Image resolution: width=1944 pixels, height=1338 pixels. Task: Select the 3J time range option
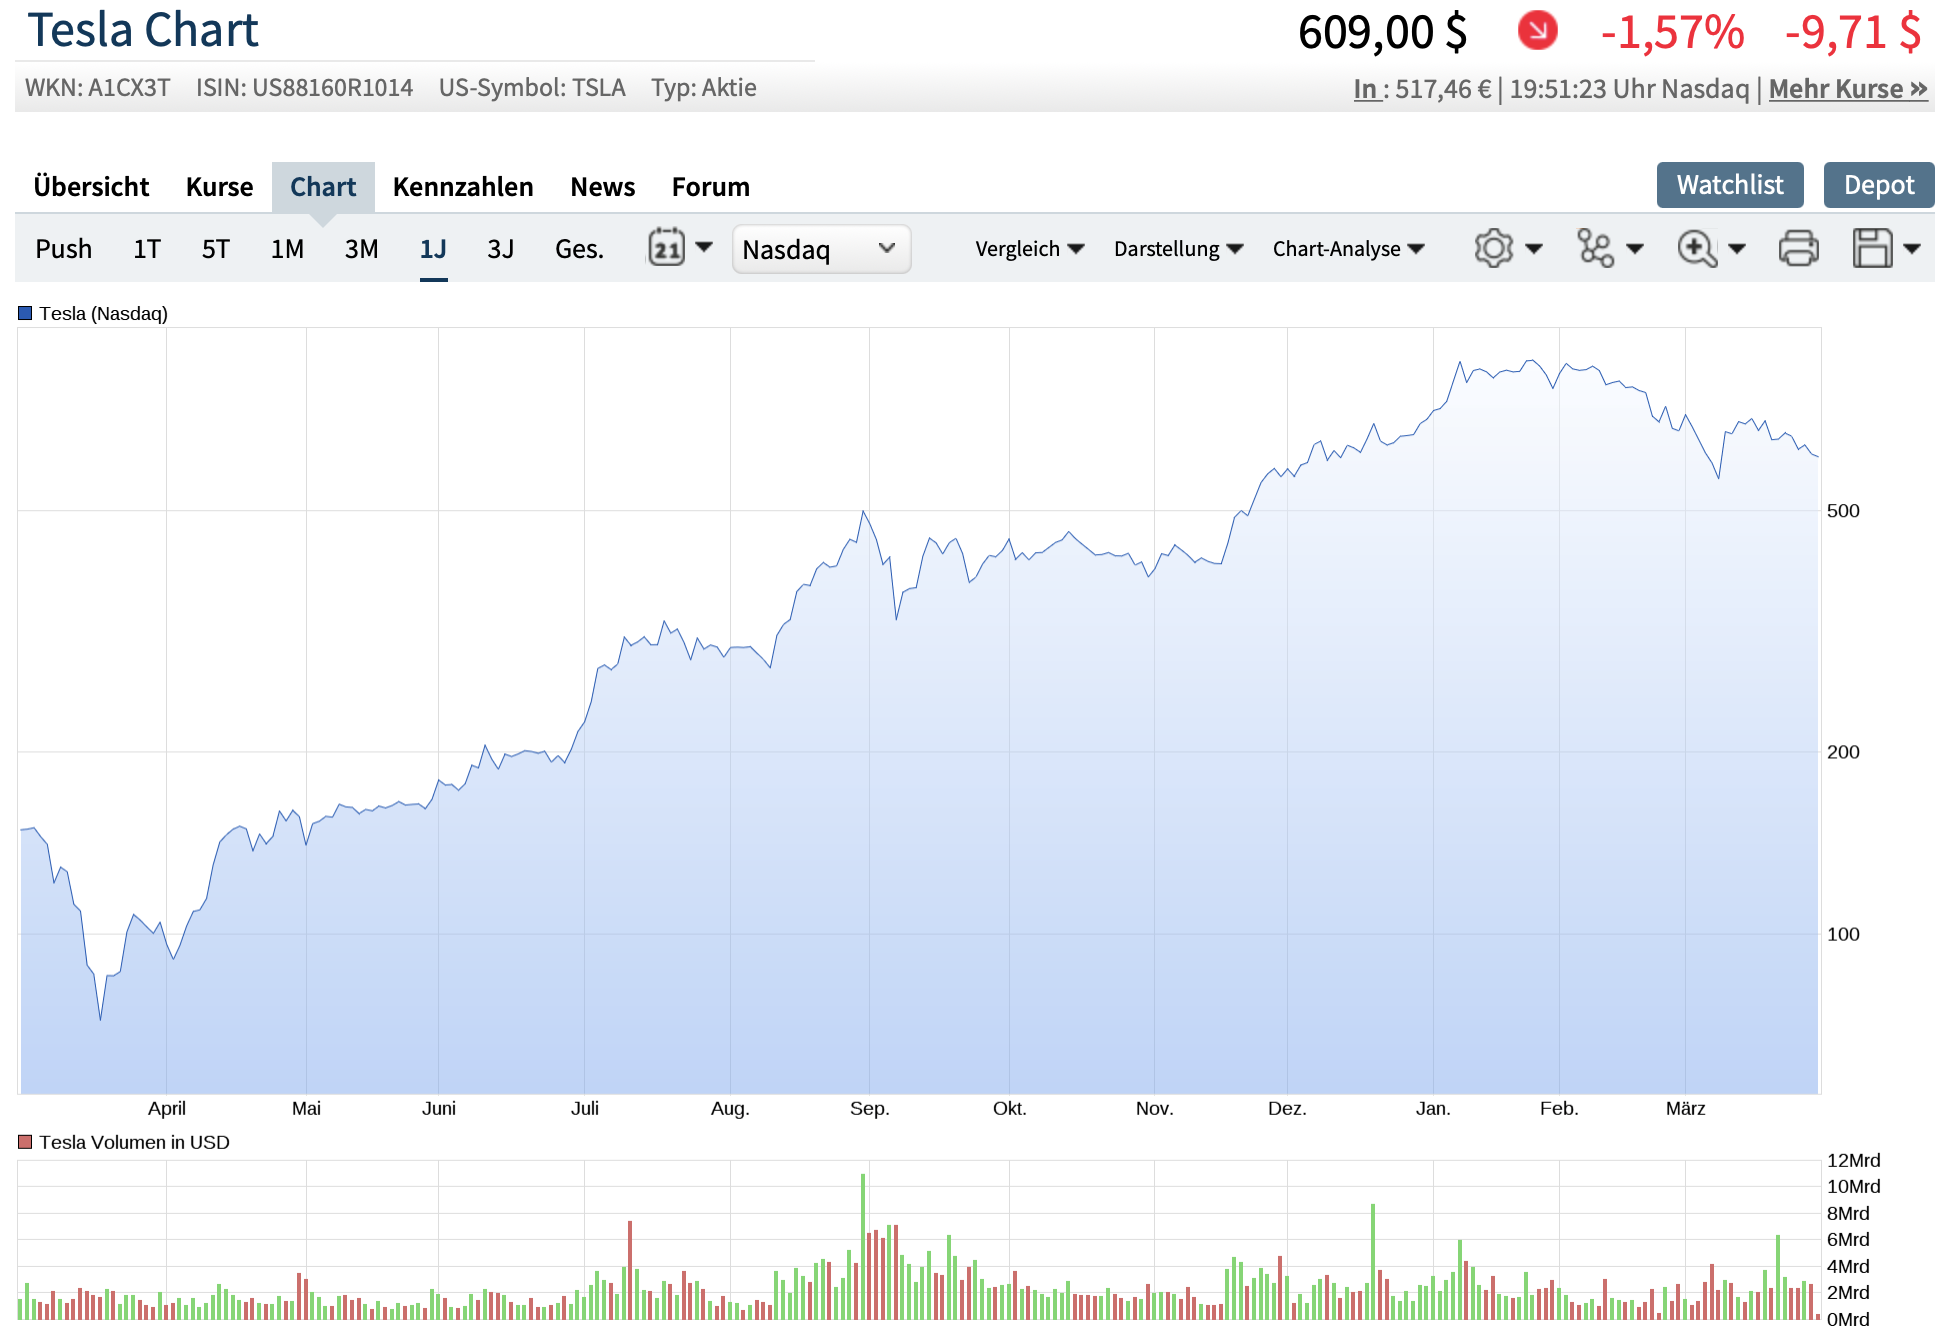click(500, 249)
